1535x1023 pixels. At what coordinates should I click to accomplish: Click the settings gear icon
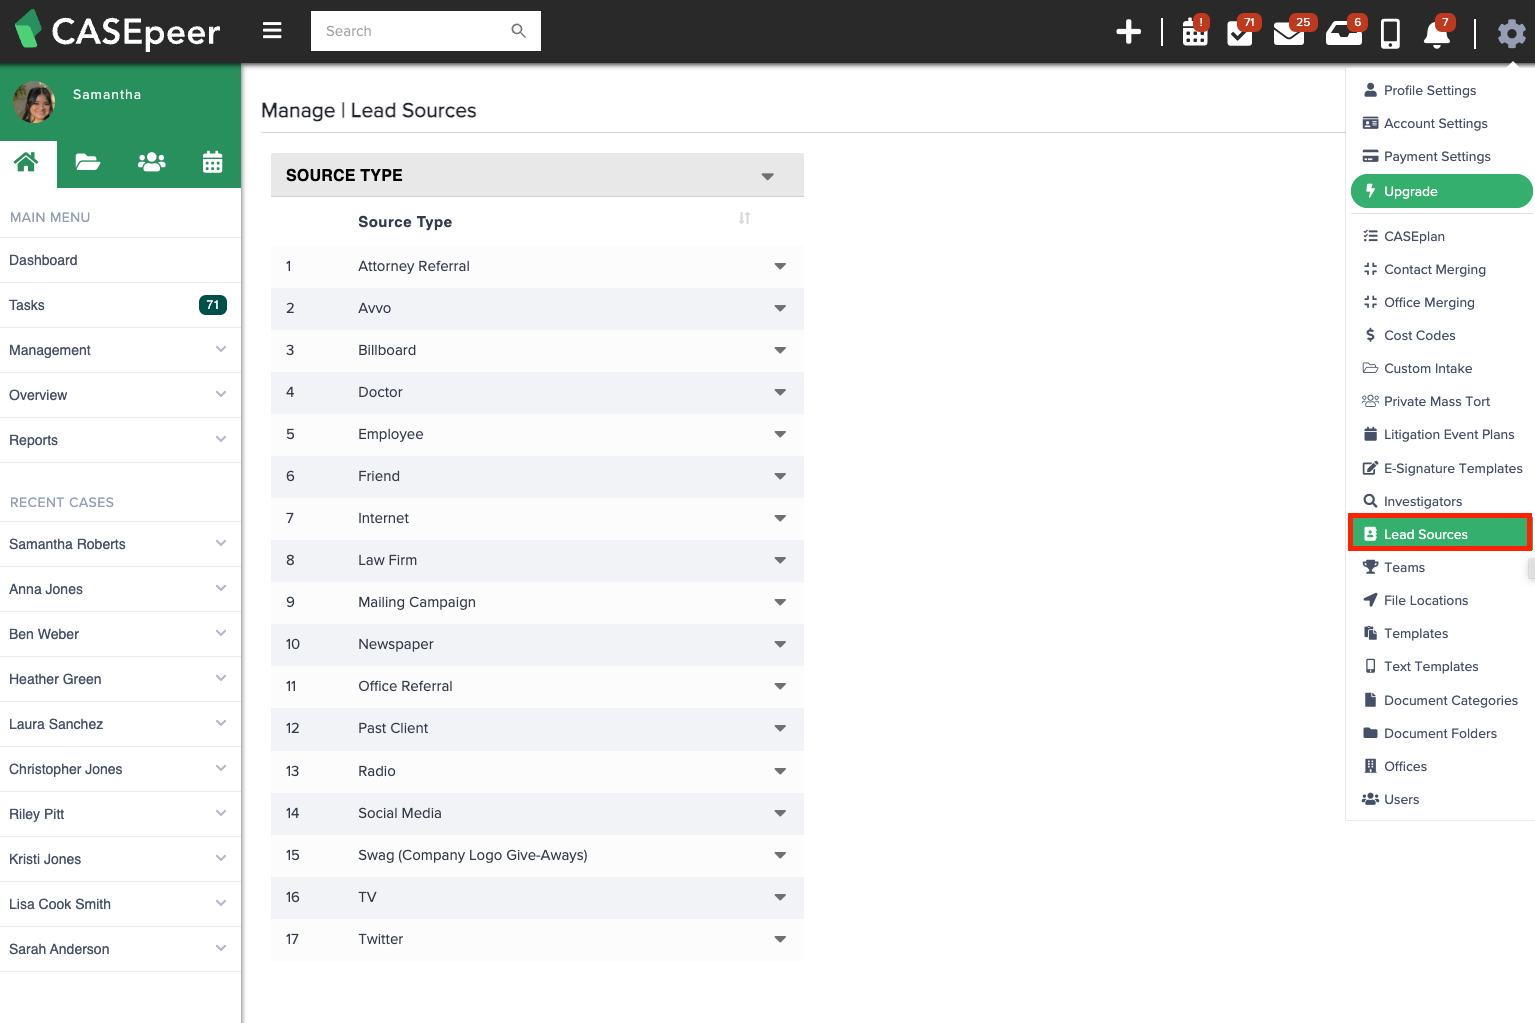[1511, 33]
